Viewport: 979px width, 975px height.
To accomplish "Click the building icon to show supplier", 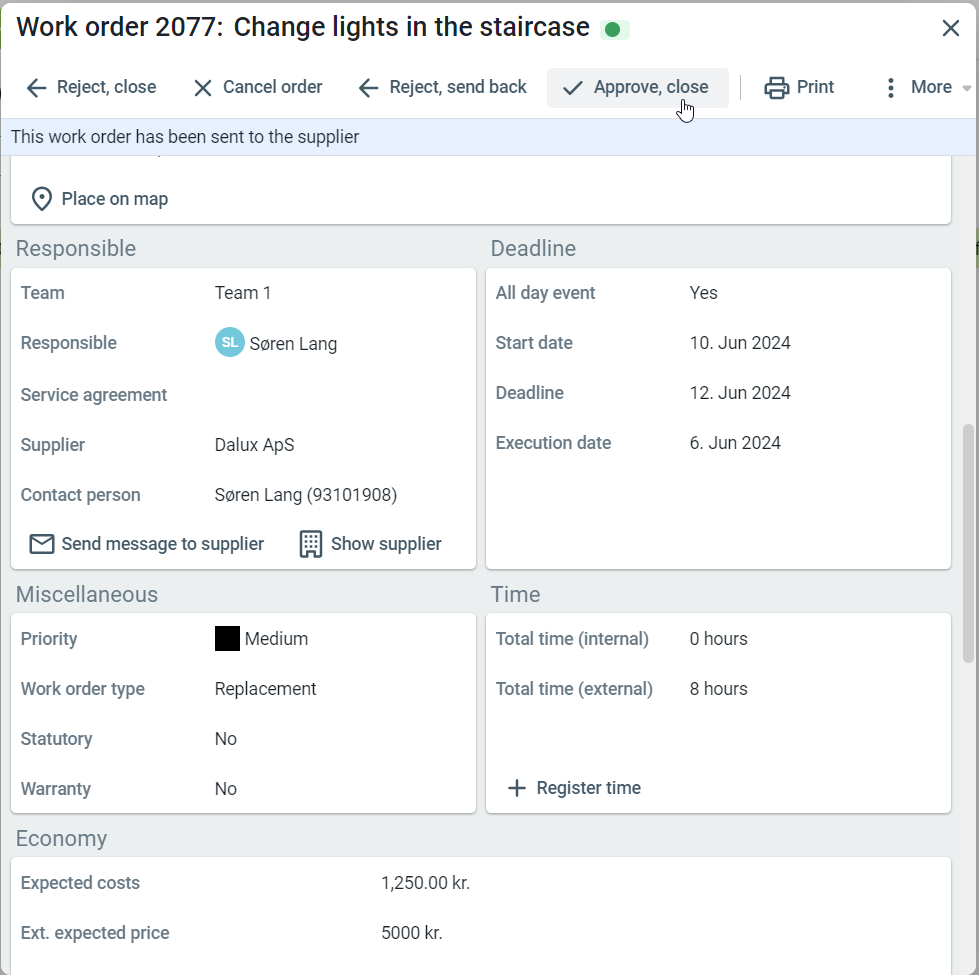I will 311,544.
